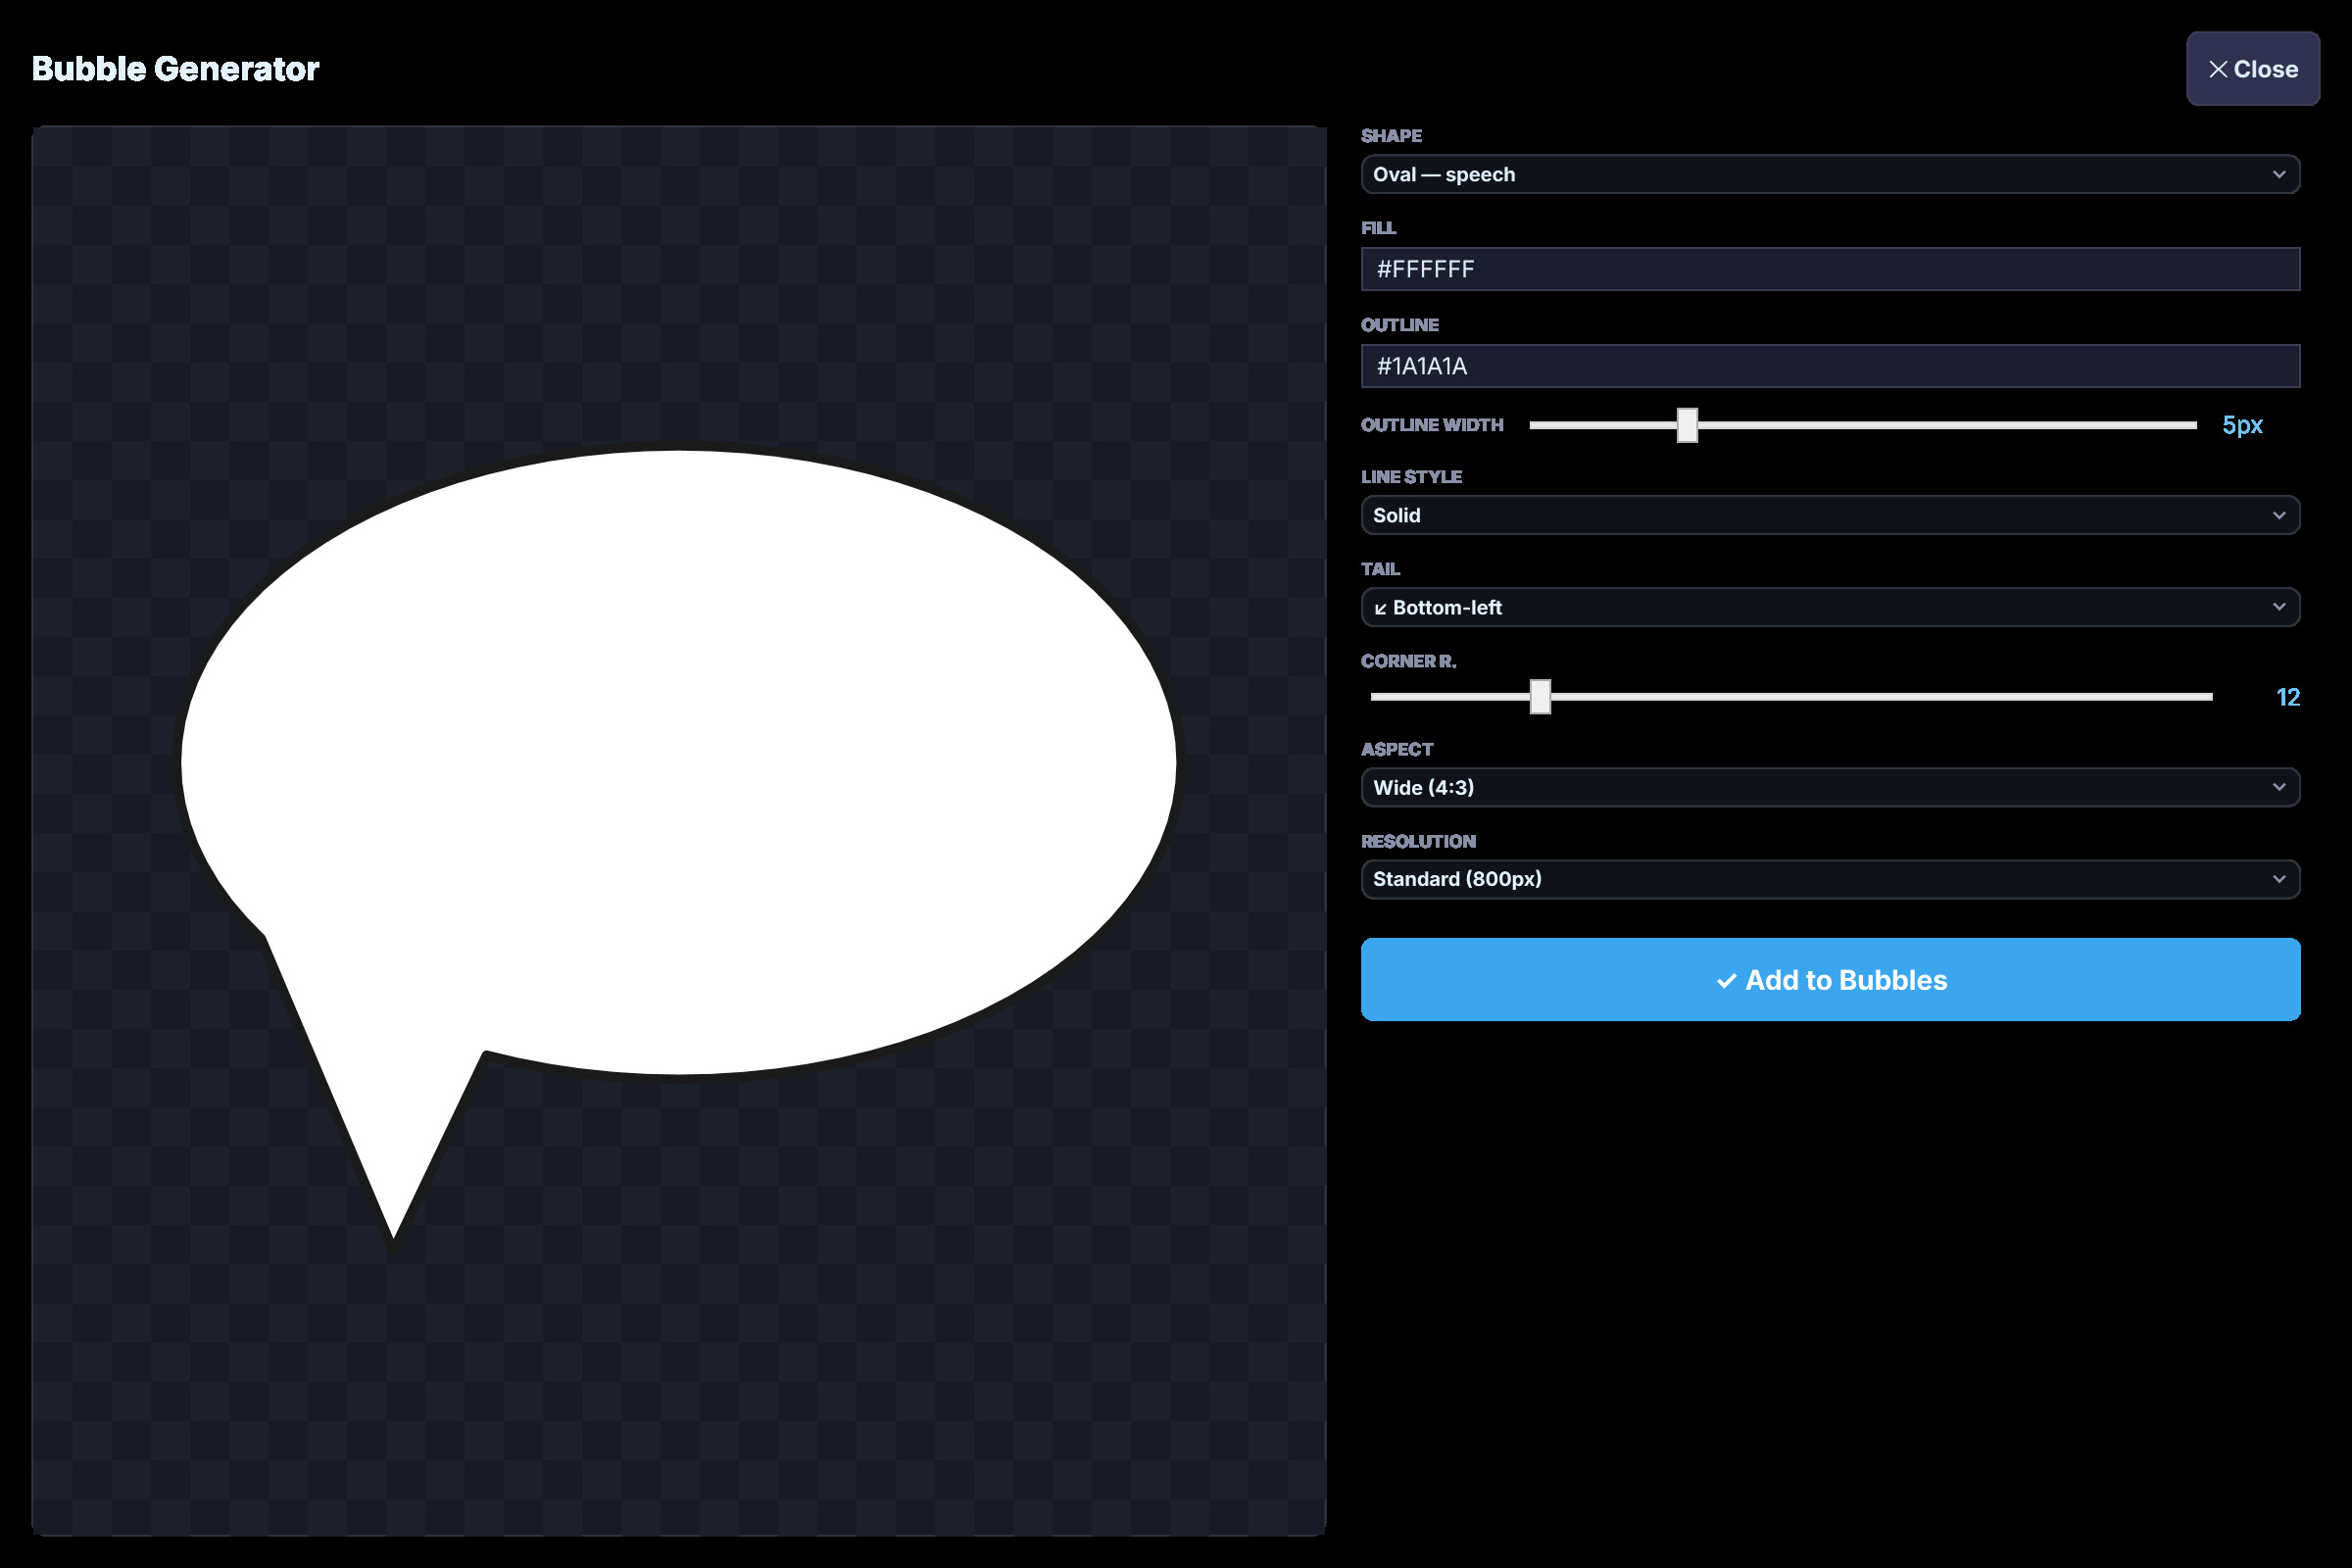Click the corner radius value 12
Image resolution: width=2352 pixels, height=1568 pixels.
pos(2287,697)
